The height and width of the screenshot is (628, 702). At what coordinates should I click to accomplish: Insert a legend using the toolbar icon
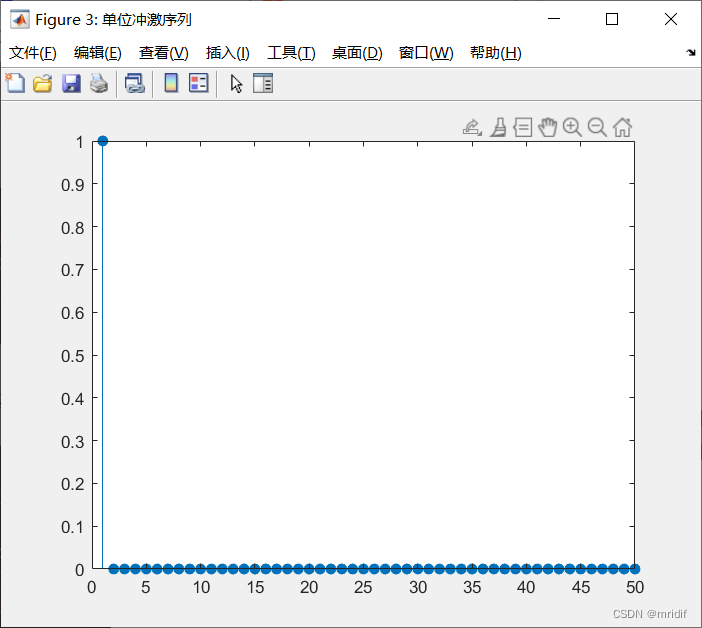[199, 83]
